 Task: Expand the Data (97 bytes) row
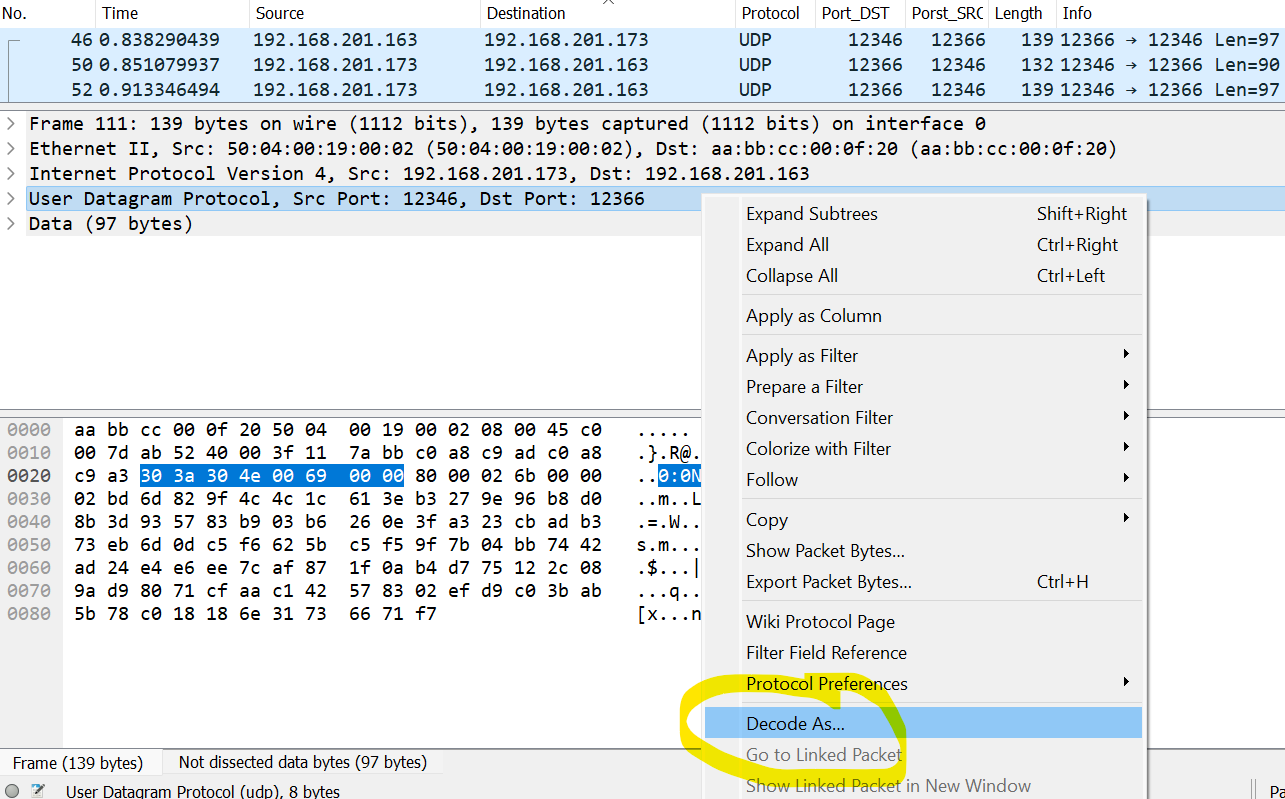coord(10,224)
